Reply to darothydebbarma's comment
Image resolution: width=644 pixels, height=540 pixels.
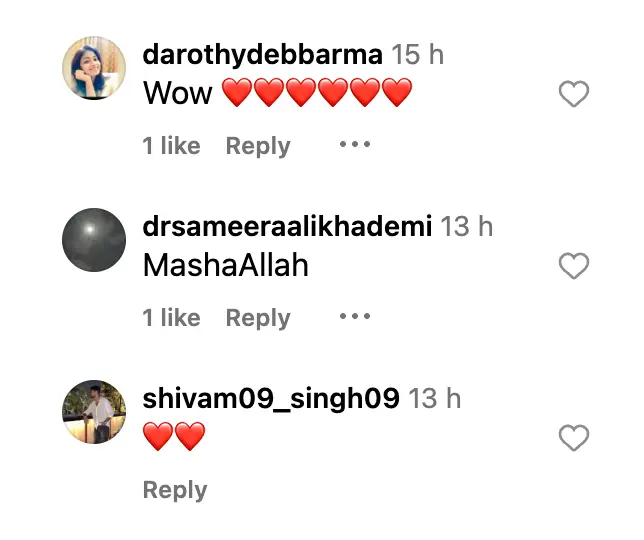pos(258,146)
